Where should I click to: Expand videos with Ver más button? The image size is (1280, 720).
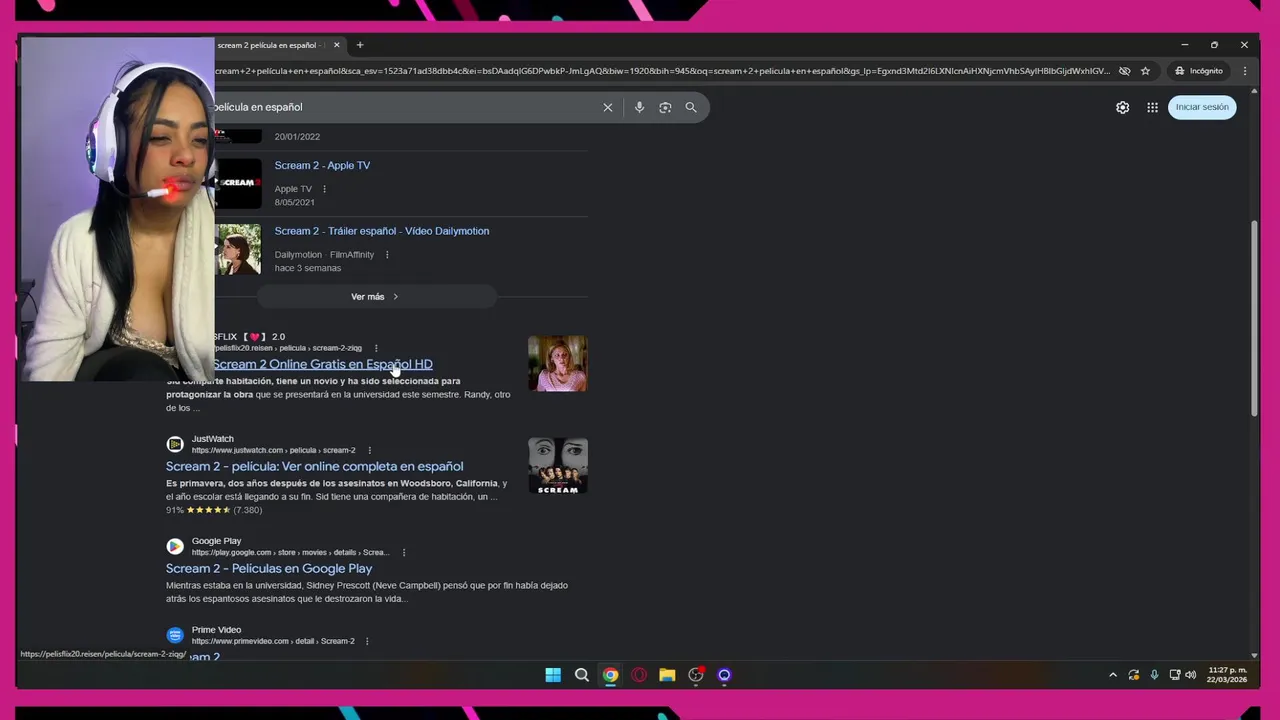point(375,297)
